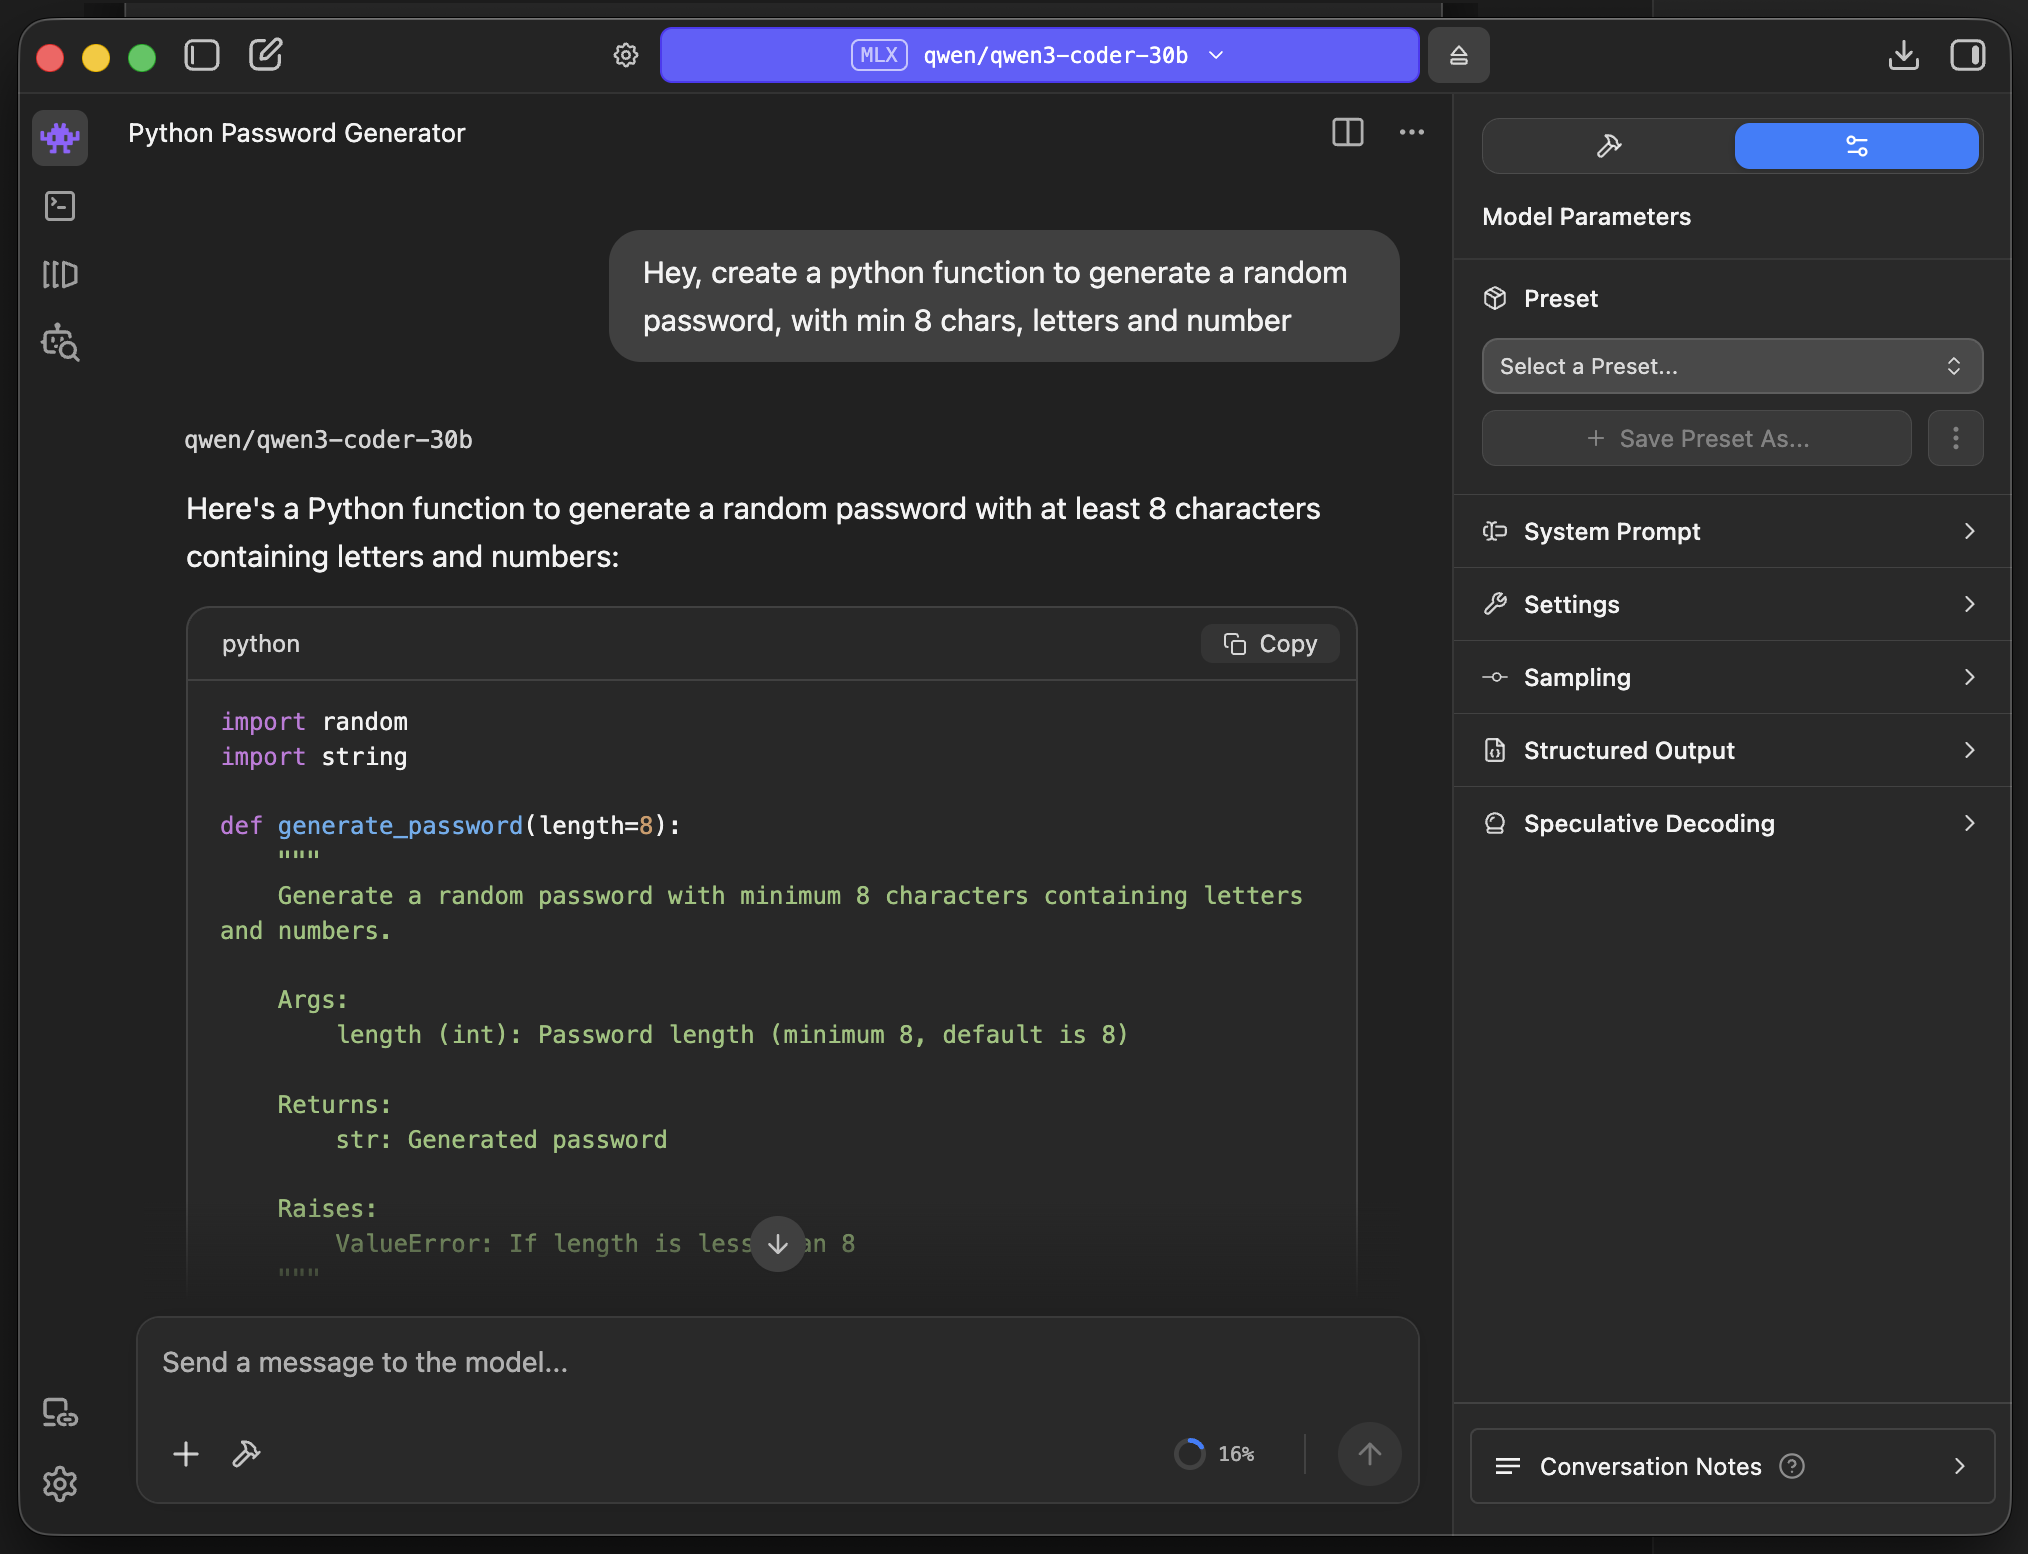The width and height of the screenshot is (2028, 1554).
Task: Expand Conversation Notes panel
Action: [x=1732, y=1466]
